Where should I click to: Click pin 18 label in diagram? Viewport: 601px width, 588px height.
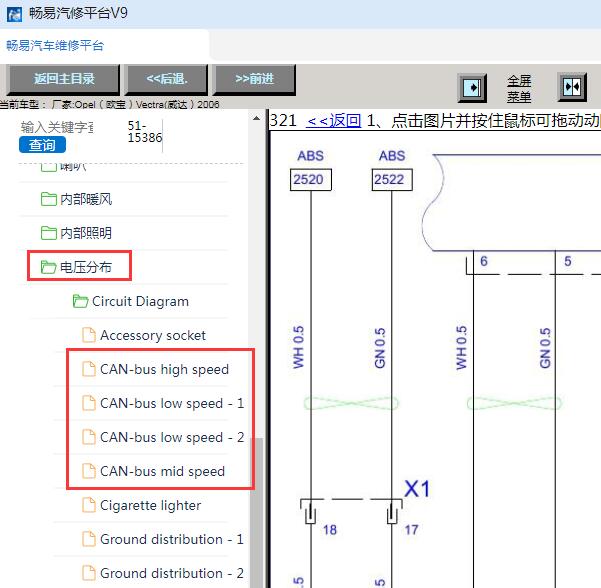(x=330, y=530)
